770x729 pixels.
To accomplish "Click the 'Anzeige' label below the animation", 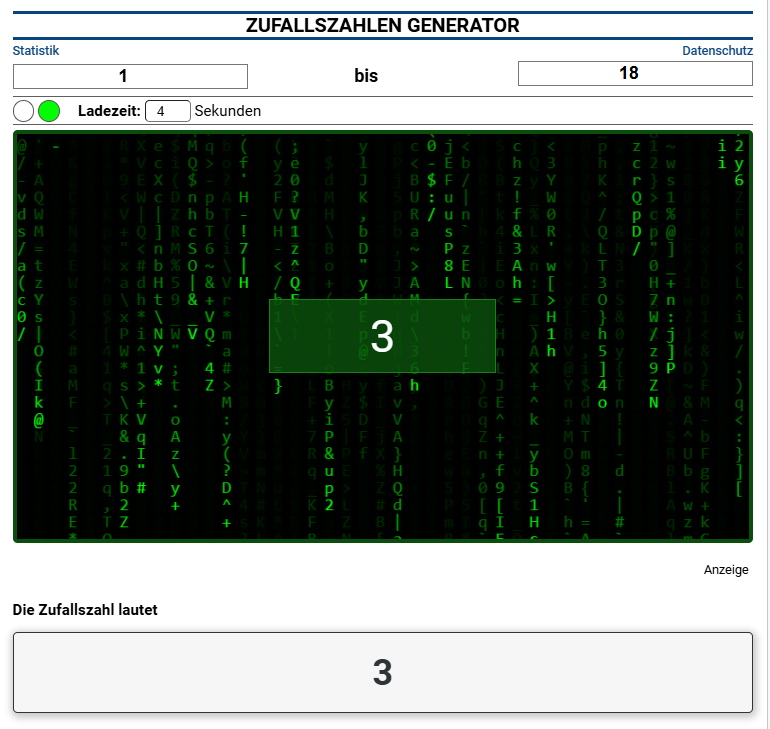I will [726, 570].
